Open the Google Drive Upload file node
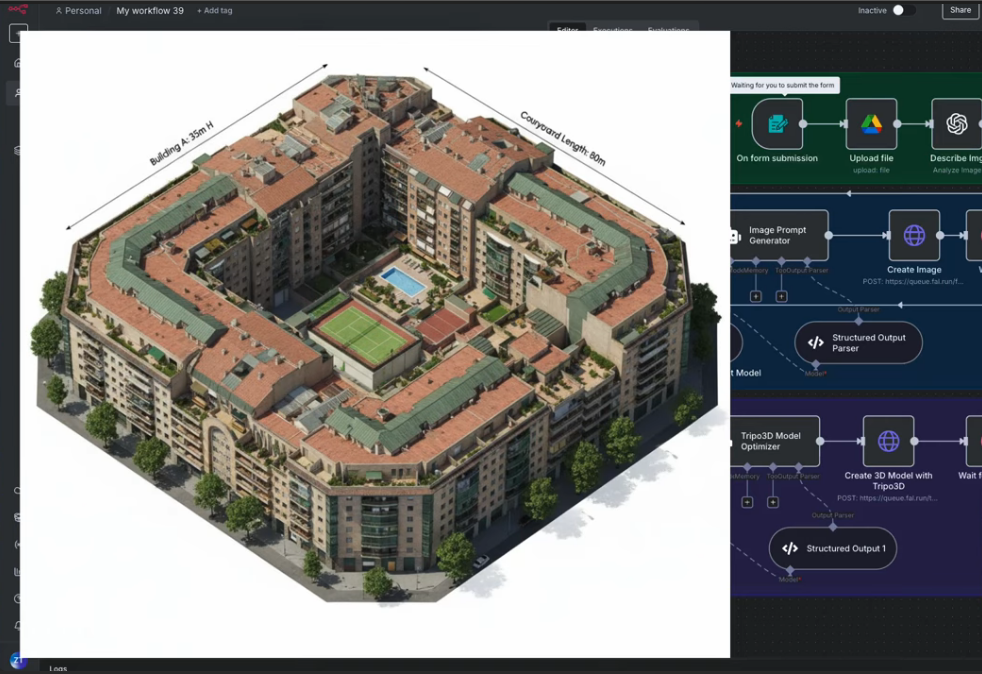 click(x=871, y=124)
